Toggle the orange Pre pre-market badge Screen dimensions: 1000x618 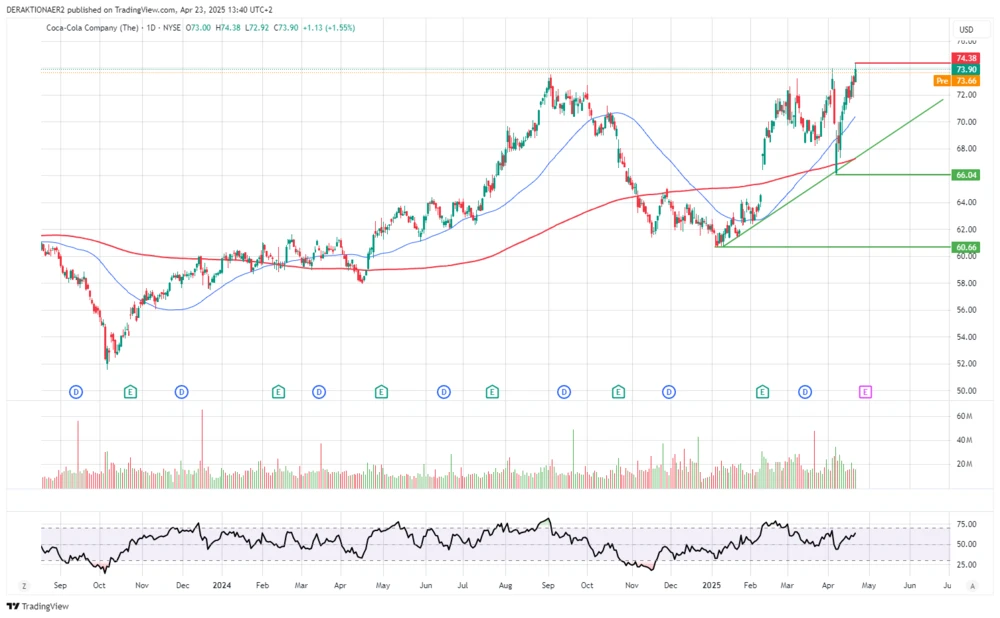point(941,80)
